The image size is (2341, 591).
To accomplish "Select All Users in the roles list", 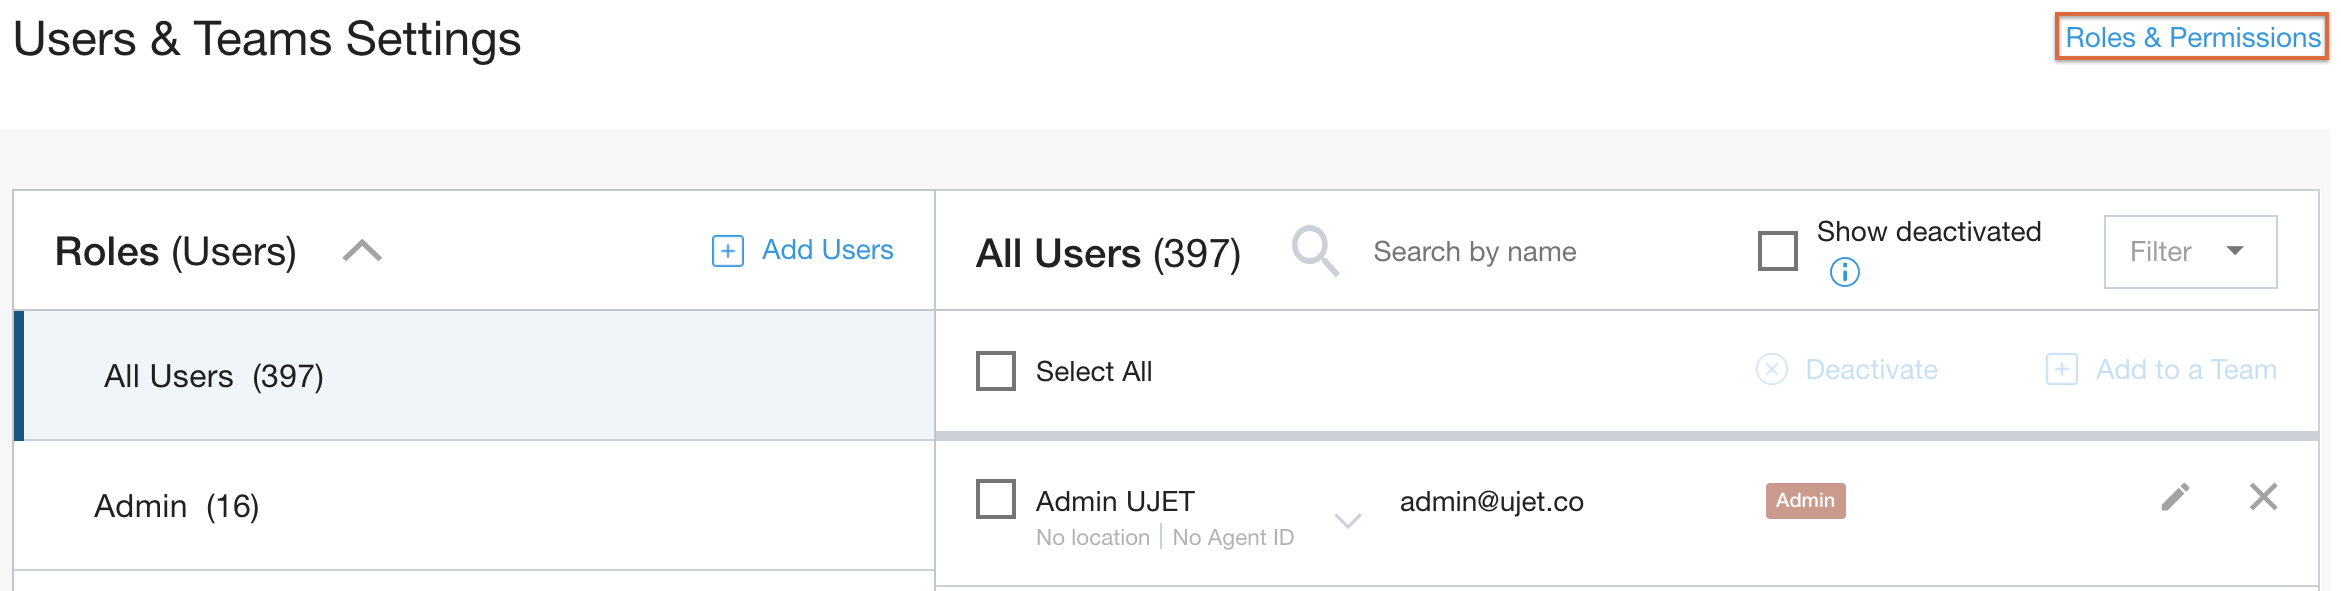I will click(x=212, y=375).
